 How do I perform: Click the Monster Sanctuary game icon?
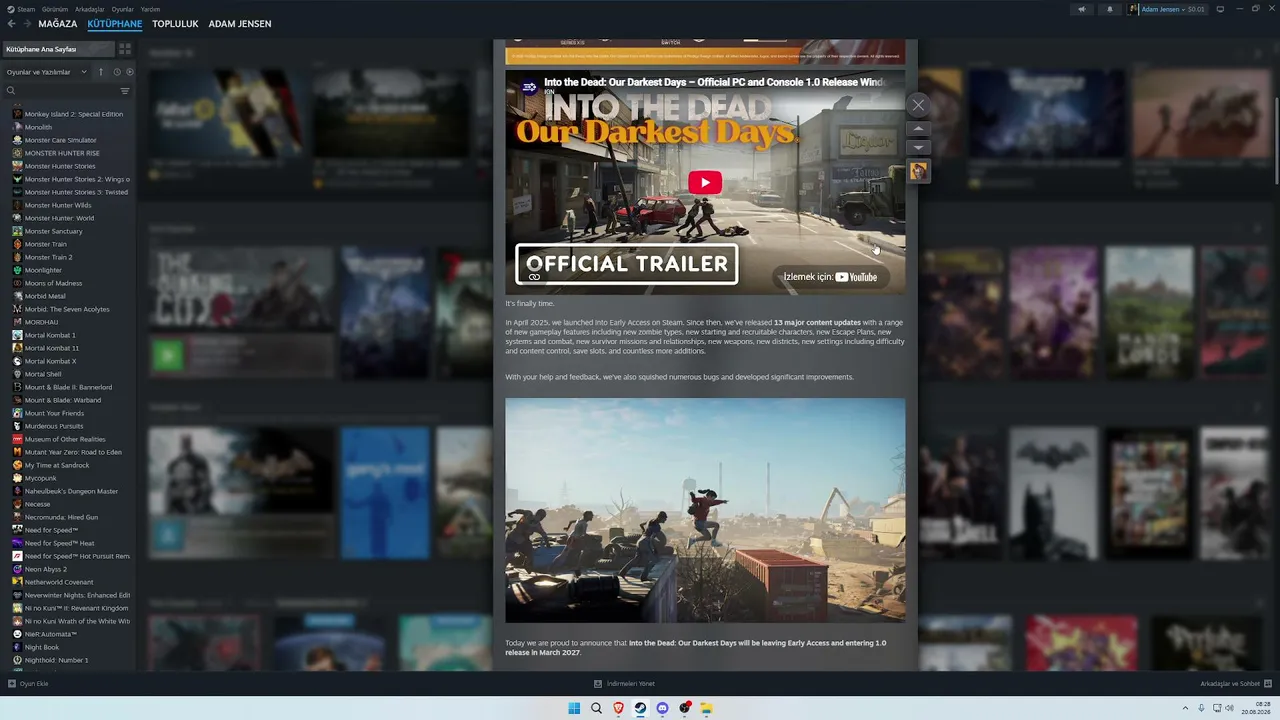17,231
